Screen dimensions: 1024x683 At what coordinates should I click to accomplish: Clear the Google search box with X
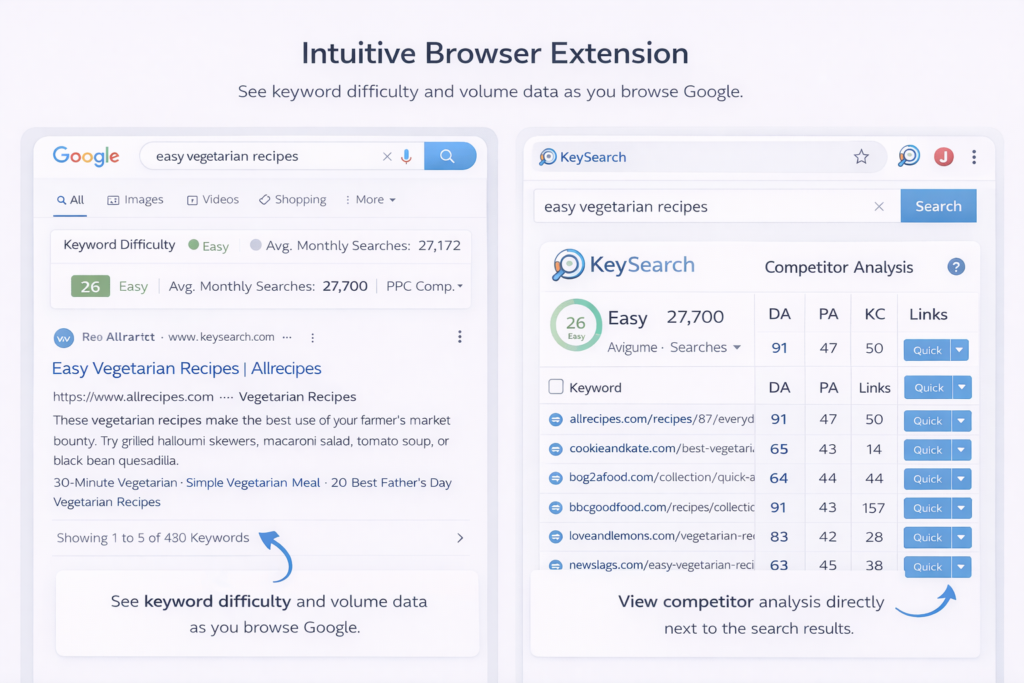[387, 156]
